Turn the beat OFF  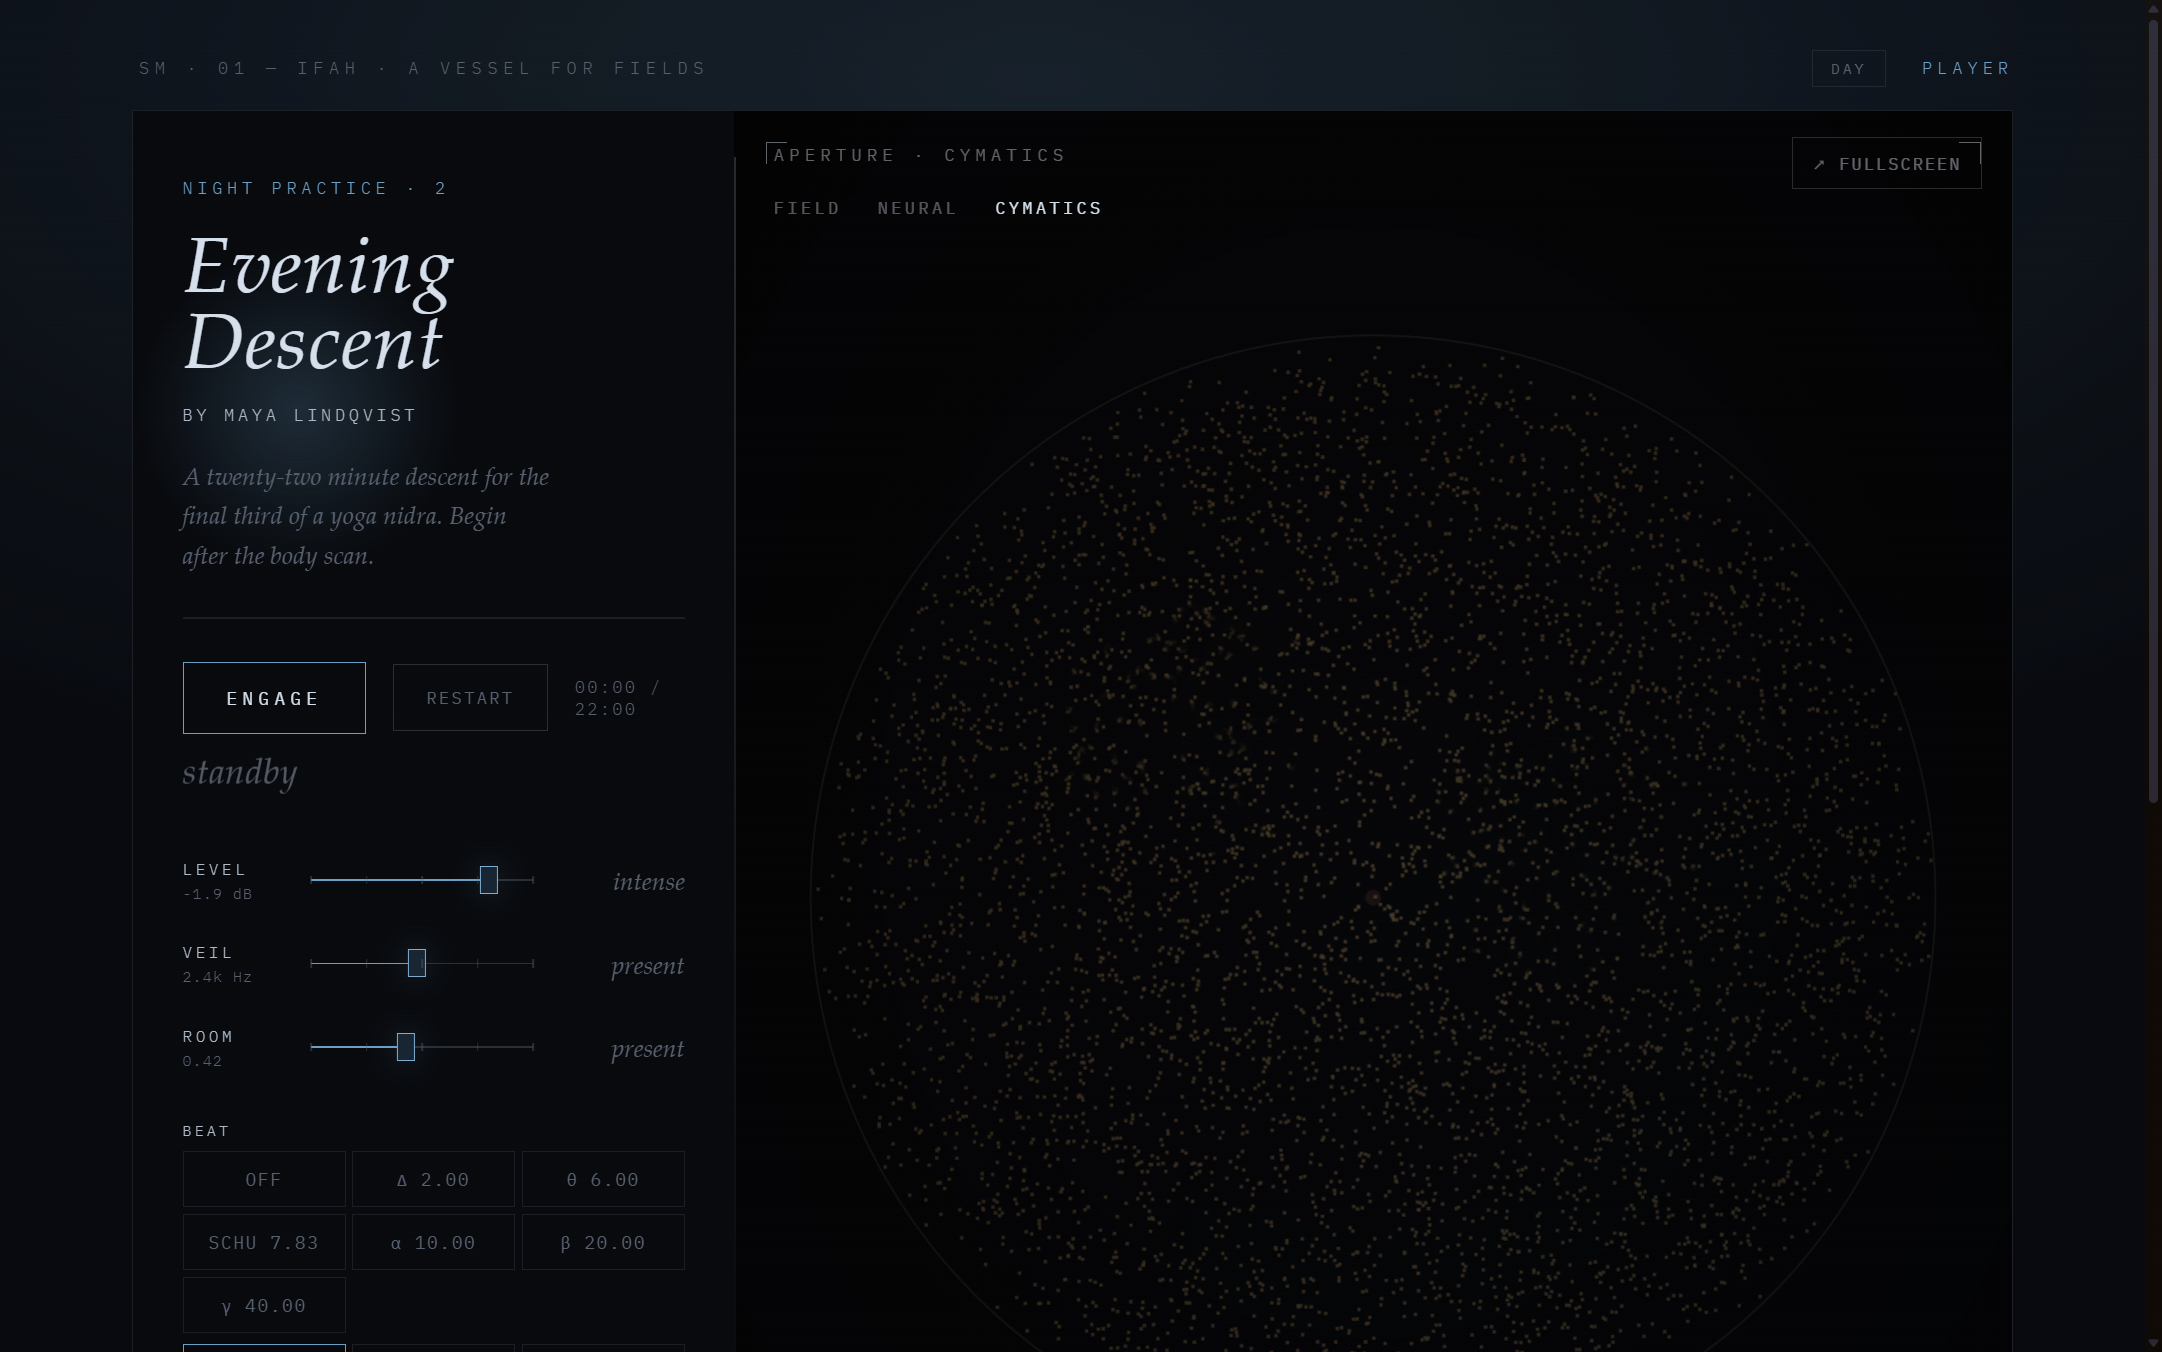[264, 1179]
